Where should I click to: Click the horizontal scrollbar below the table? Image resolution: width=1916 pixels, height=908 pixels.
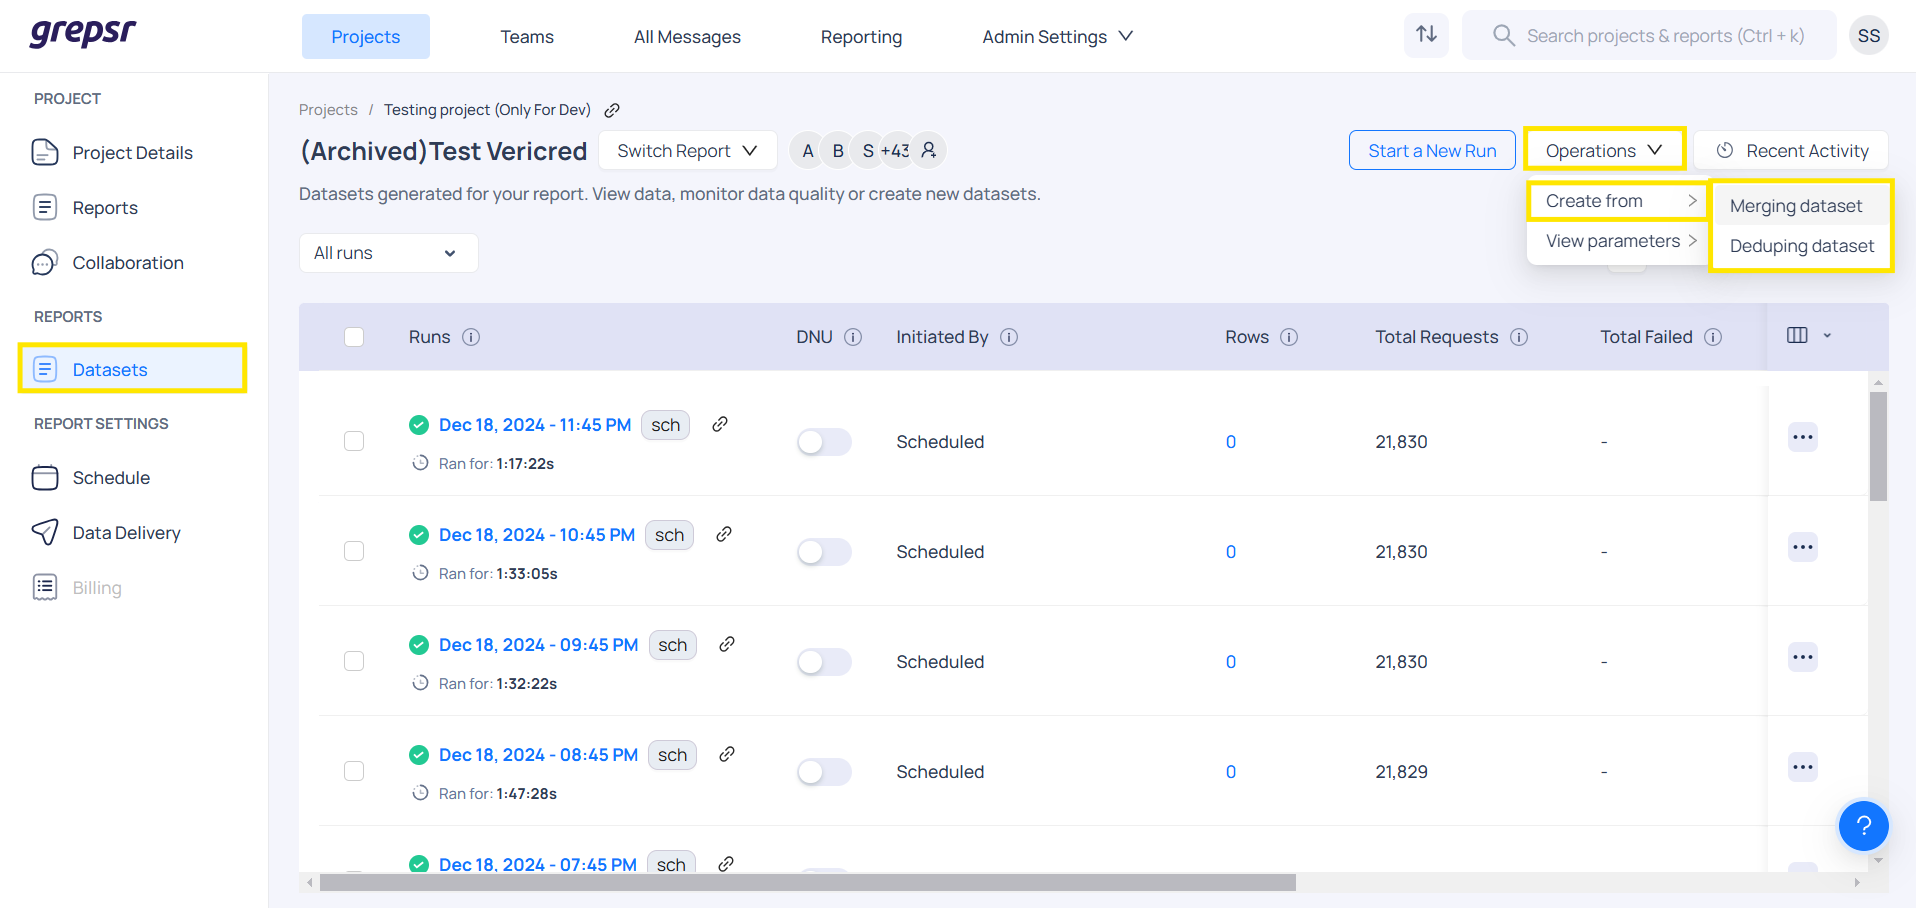point(807,883)
